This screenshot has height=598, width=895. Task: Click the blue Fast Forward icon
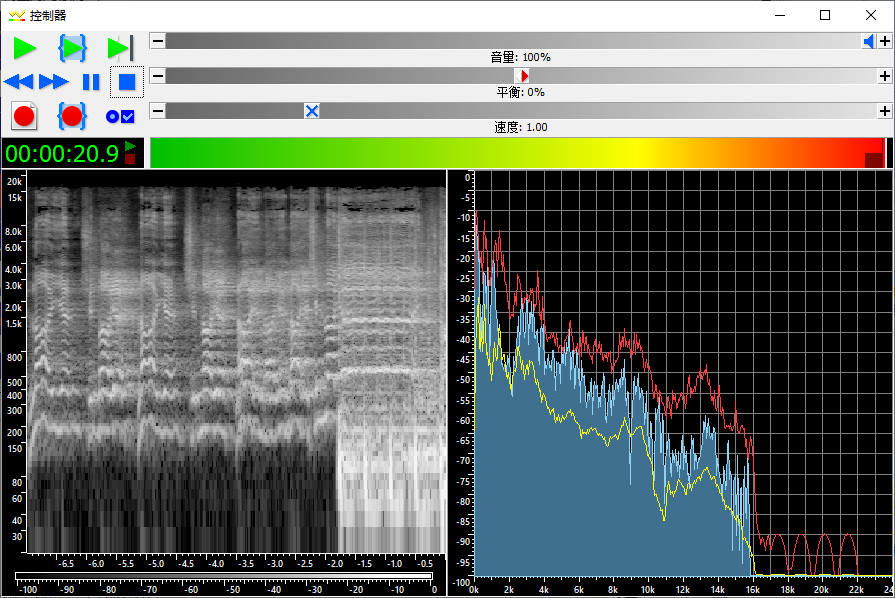(x=54, y=82)
